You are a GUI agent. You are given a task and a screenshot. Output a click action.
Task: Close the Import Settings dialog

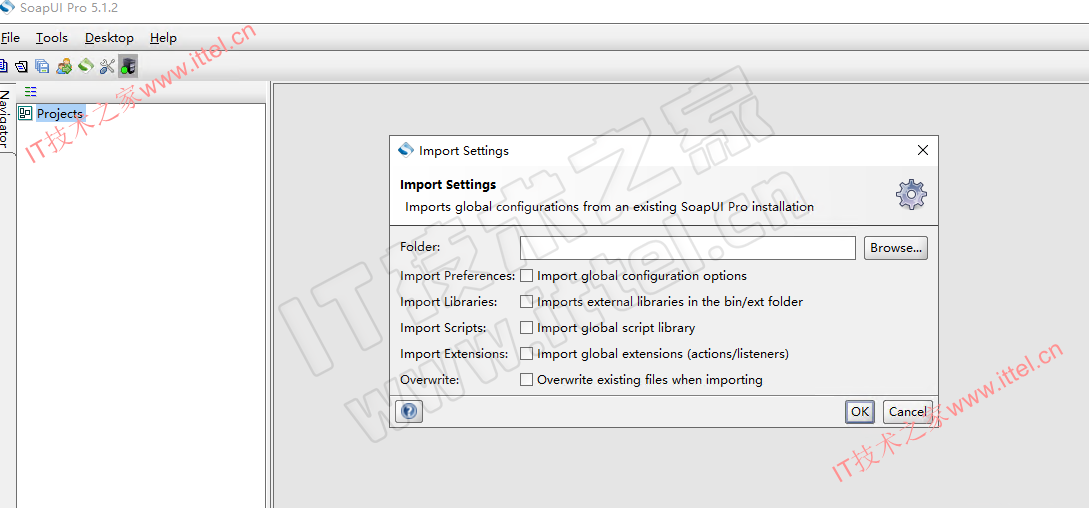[x=923, y=150]
